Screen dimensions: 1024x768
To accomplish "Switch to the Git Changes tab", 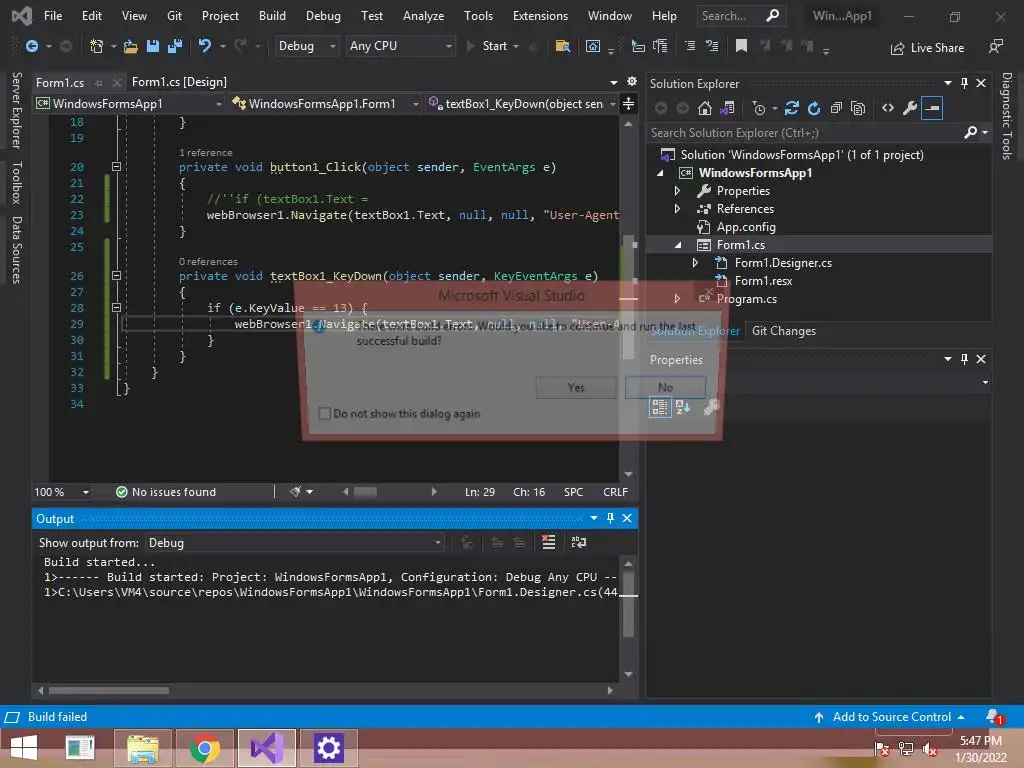I will (784, 331).
